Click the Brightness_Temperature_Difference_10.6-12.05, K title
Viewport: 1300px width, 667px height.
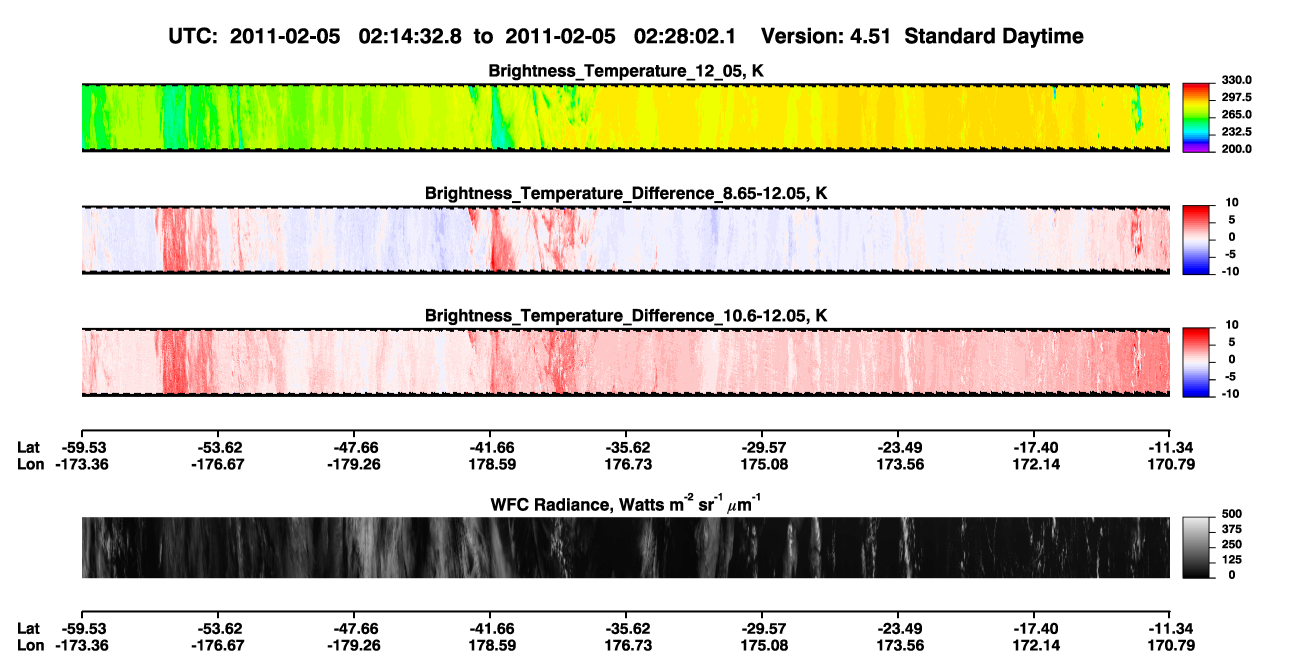point(626,316)
